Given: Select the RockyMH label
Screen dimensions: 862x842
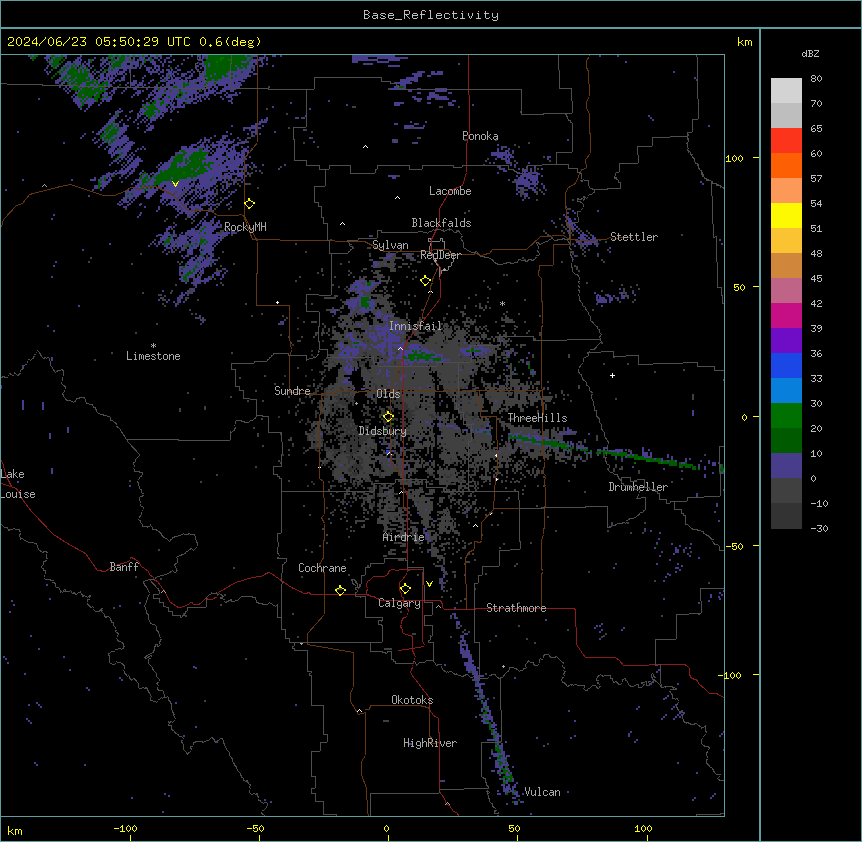Looking at the screenshot, I should pyautogui.click(x=245, y=227).
